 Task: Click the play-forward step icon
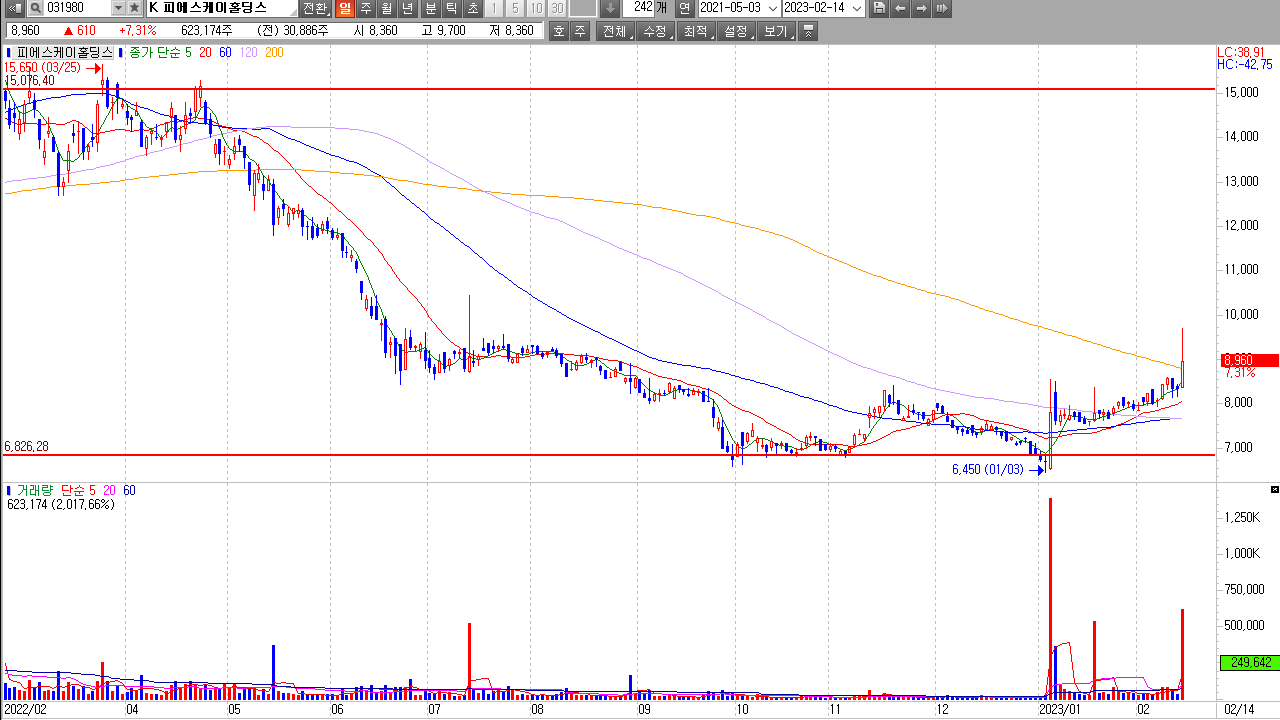(x=942, y=8)
